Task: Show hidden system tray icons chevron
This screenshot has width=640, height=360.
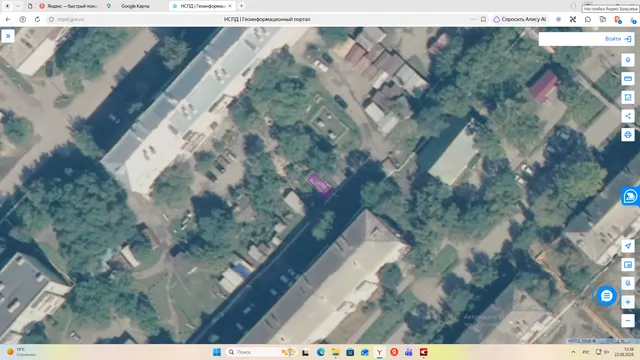Action: (573, 352)
